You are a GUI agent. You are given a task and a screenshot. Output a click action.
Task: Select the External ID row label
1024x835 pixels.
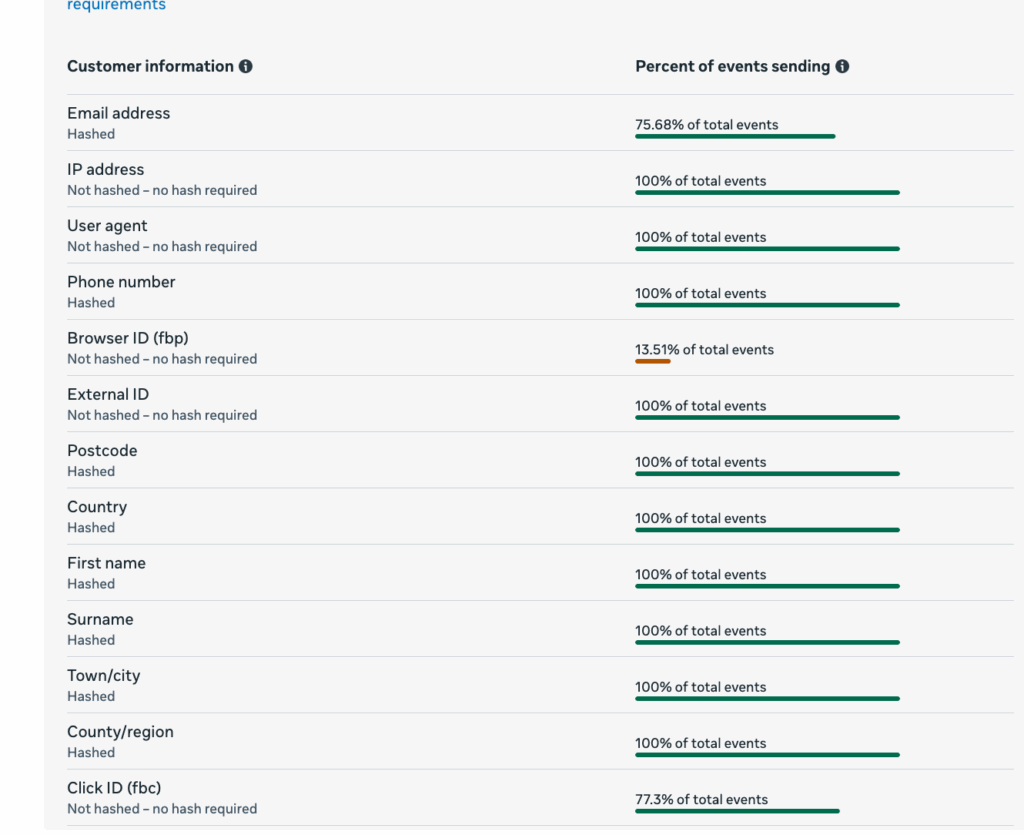click(x=108, y=394)
